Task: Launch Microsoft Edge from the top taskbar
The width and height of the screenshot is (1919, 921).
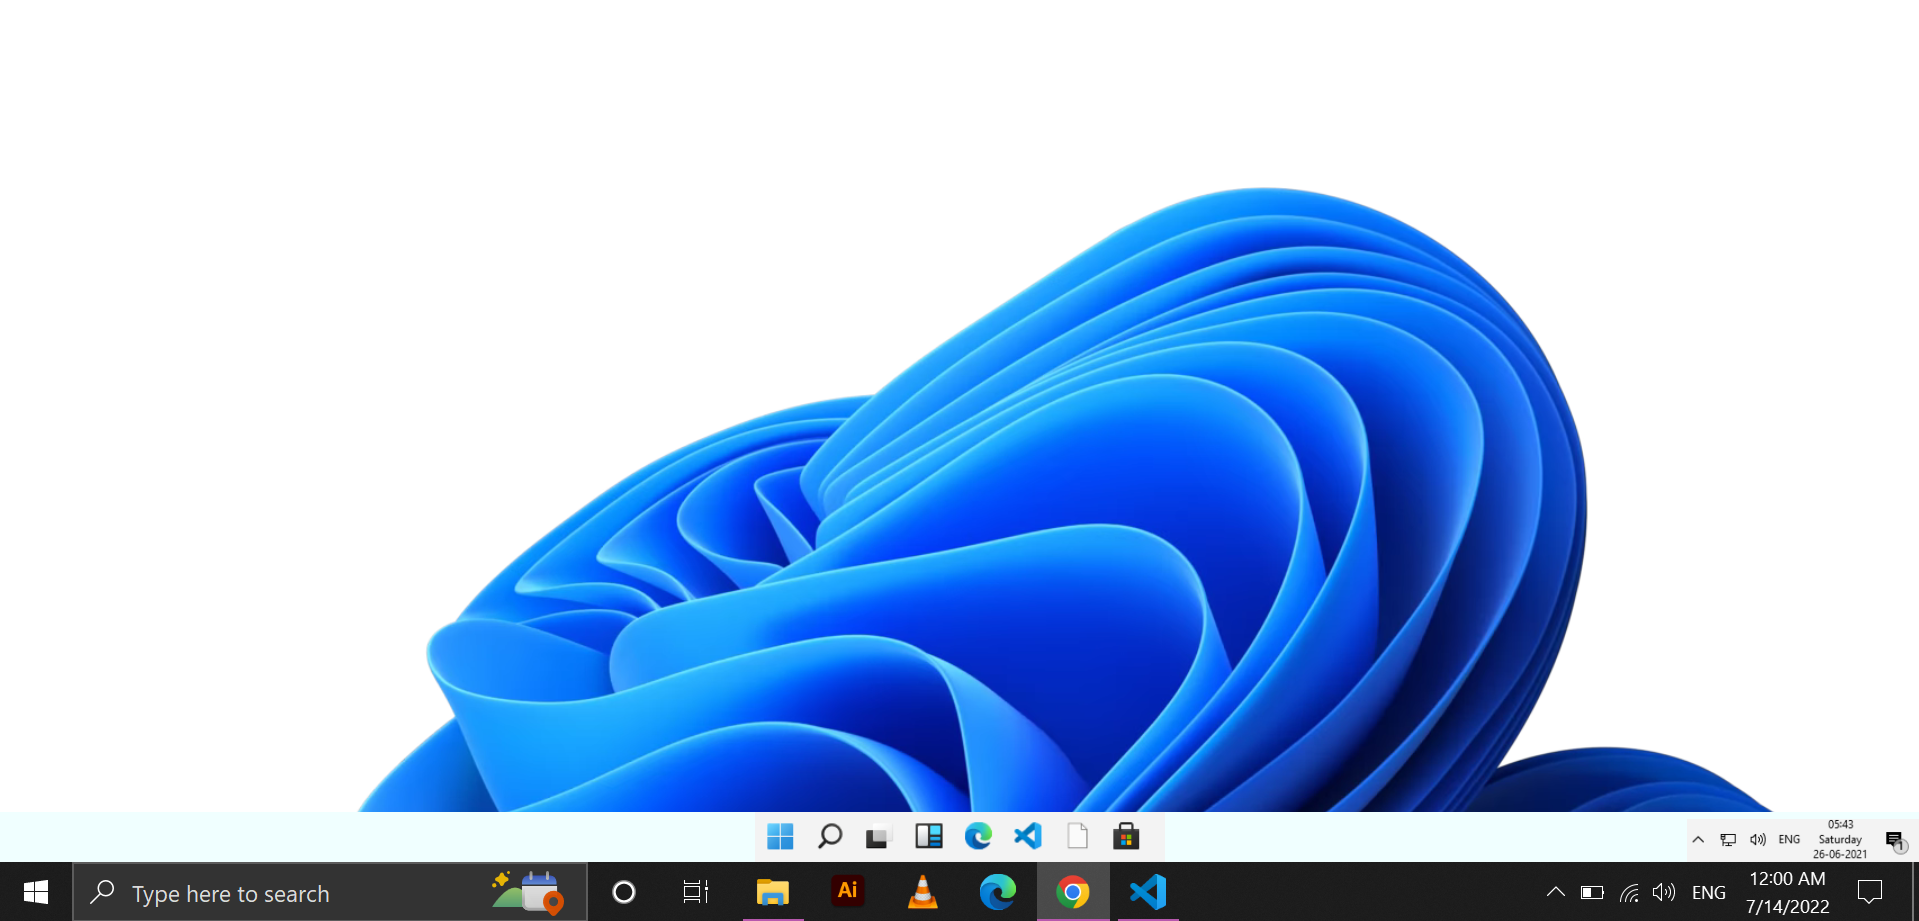Action: click(x=977, y=836)
